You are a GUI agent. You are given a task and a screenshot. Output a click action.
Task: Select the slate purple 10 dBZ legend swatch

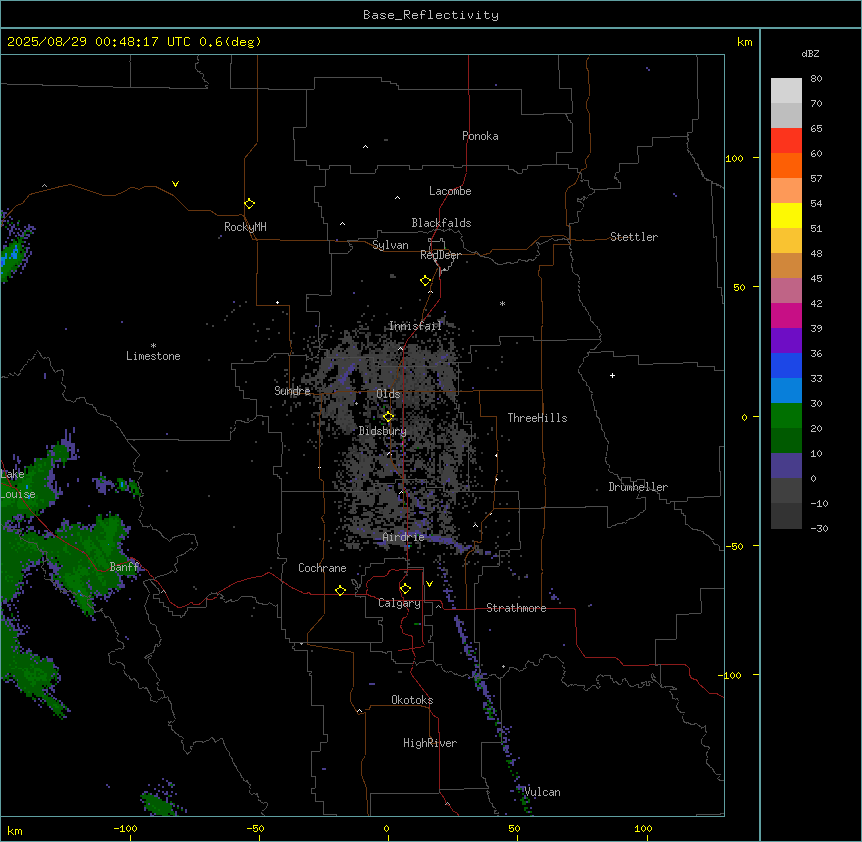(786, 466)
